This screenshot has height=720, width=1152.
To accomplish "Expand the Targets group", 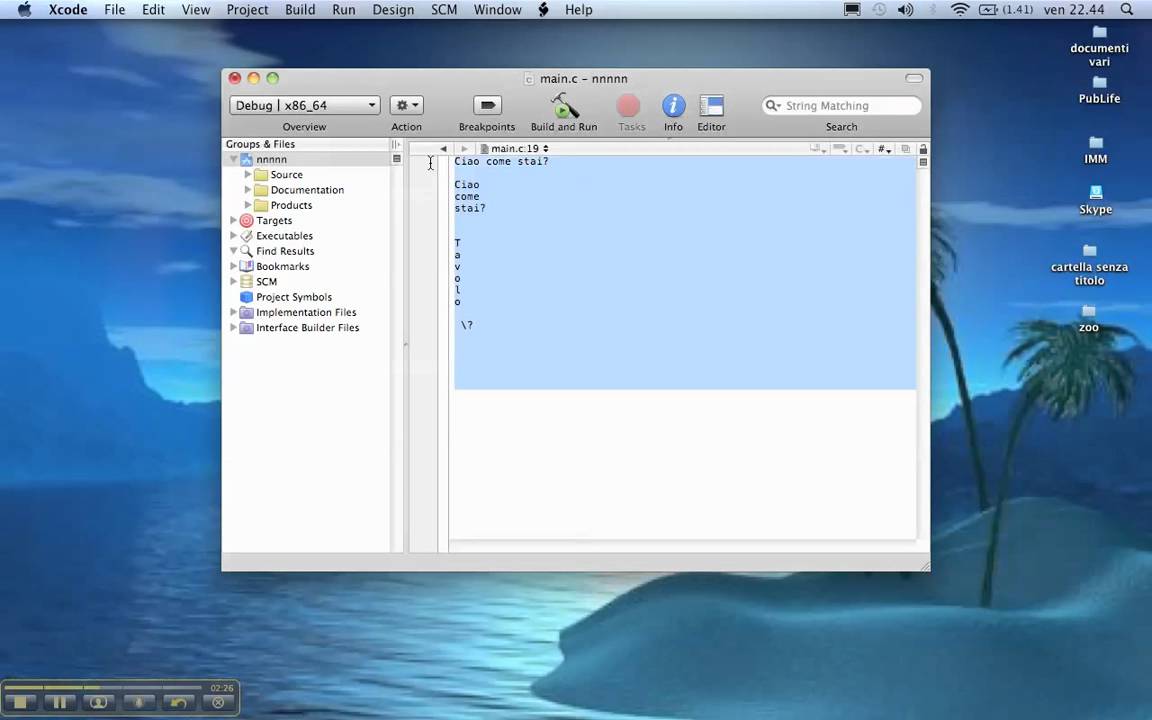I will [234, 220].
